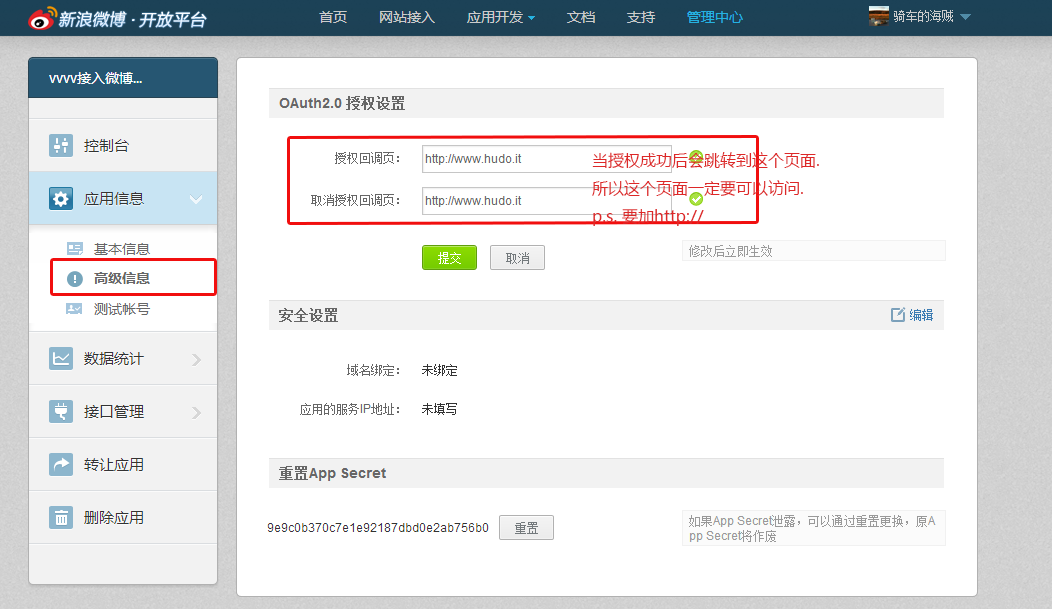Click the 重置 App Secret button
This screenshot has height=609, width=1052.
(x=527, y=528)
